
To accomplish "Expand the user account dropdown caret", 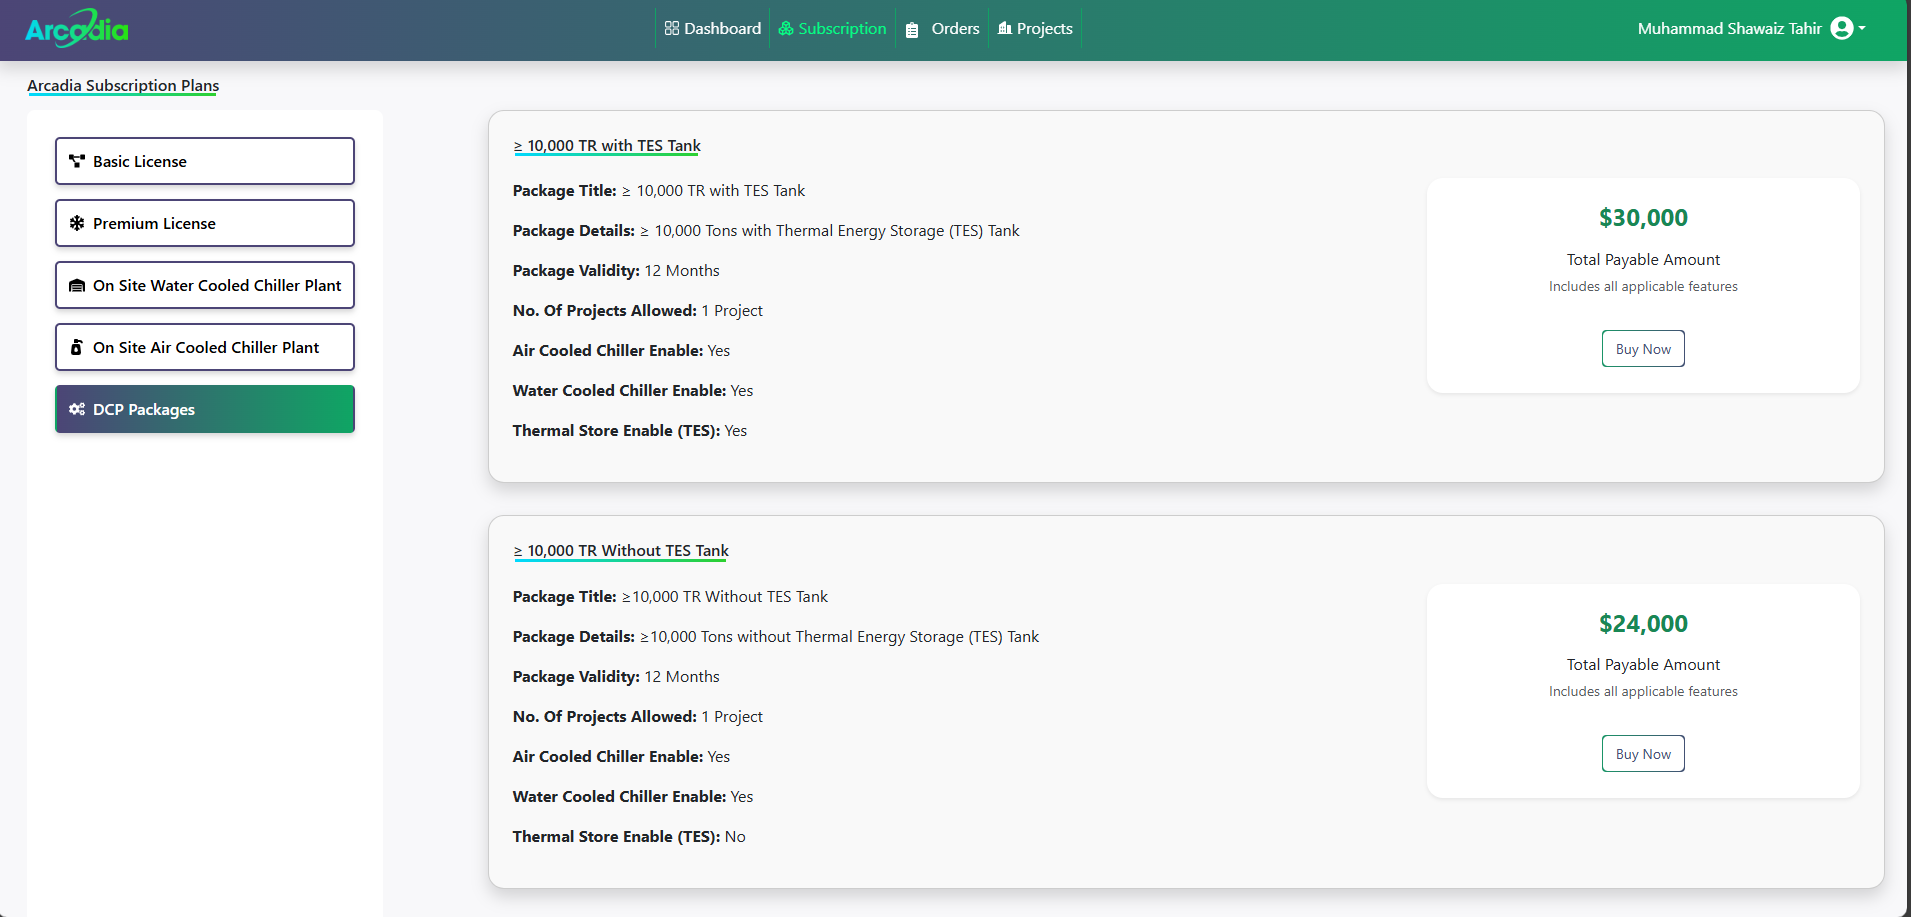I will [1862, 29].
